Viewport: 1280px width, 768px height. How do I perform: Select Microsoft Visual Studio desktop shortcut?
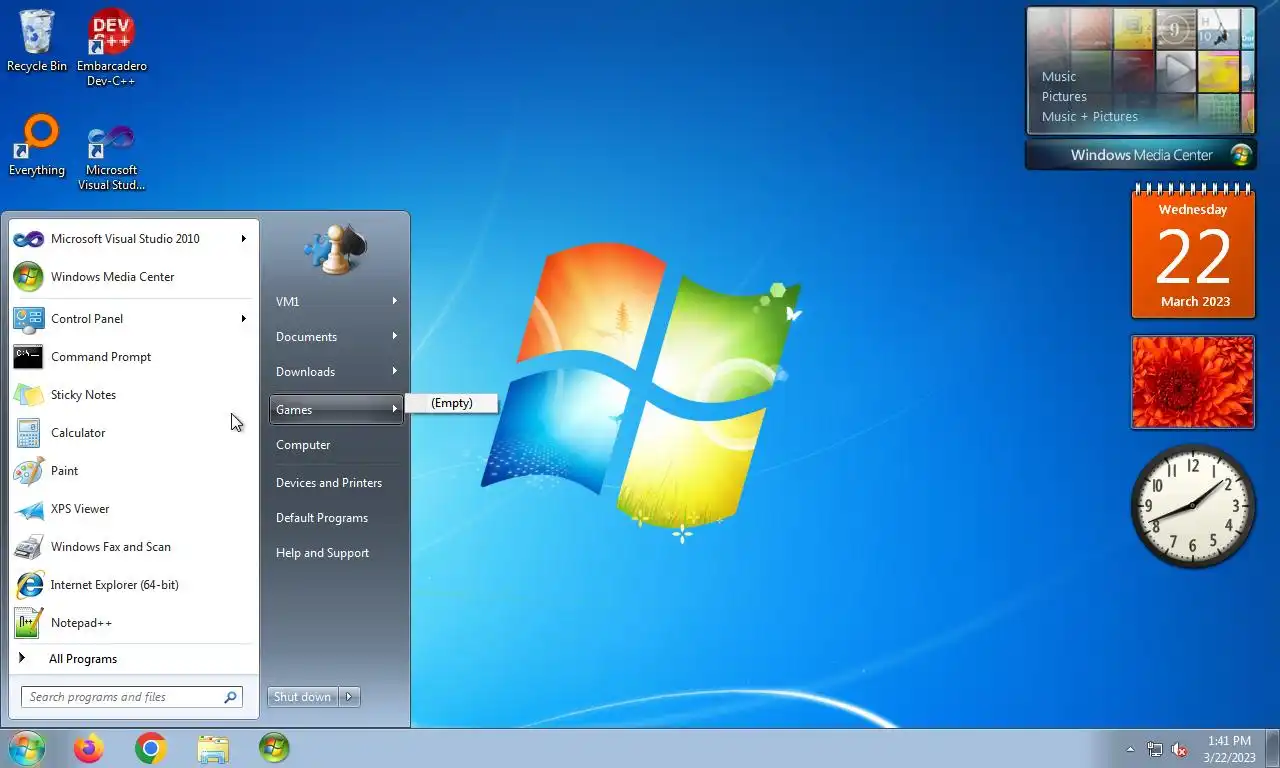[111, 157]
